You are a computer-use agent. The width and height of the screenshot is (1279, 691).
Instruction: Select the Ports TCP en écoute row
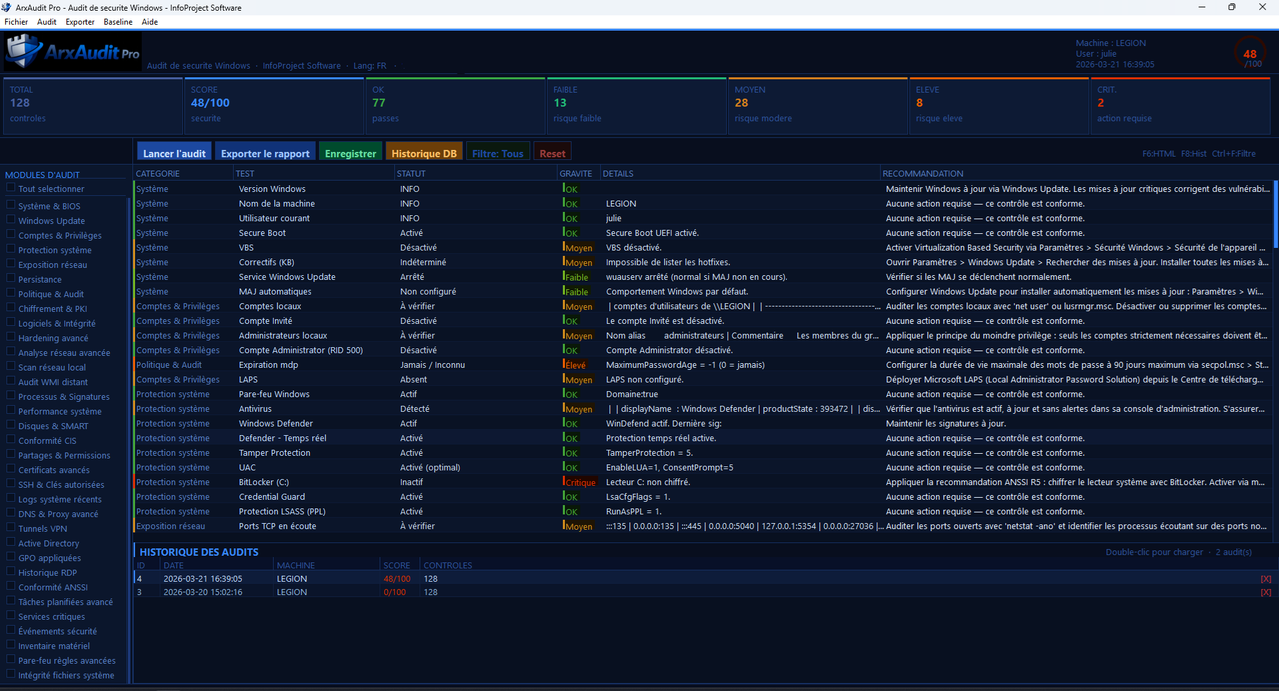702,526
